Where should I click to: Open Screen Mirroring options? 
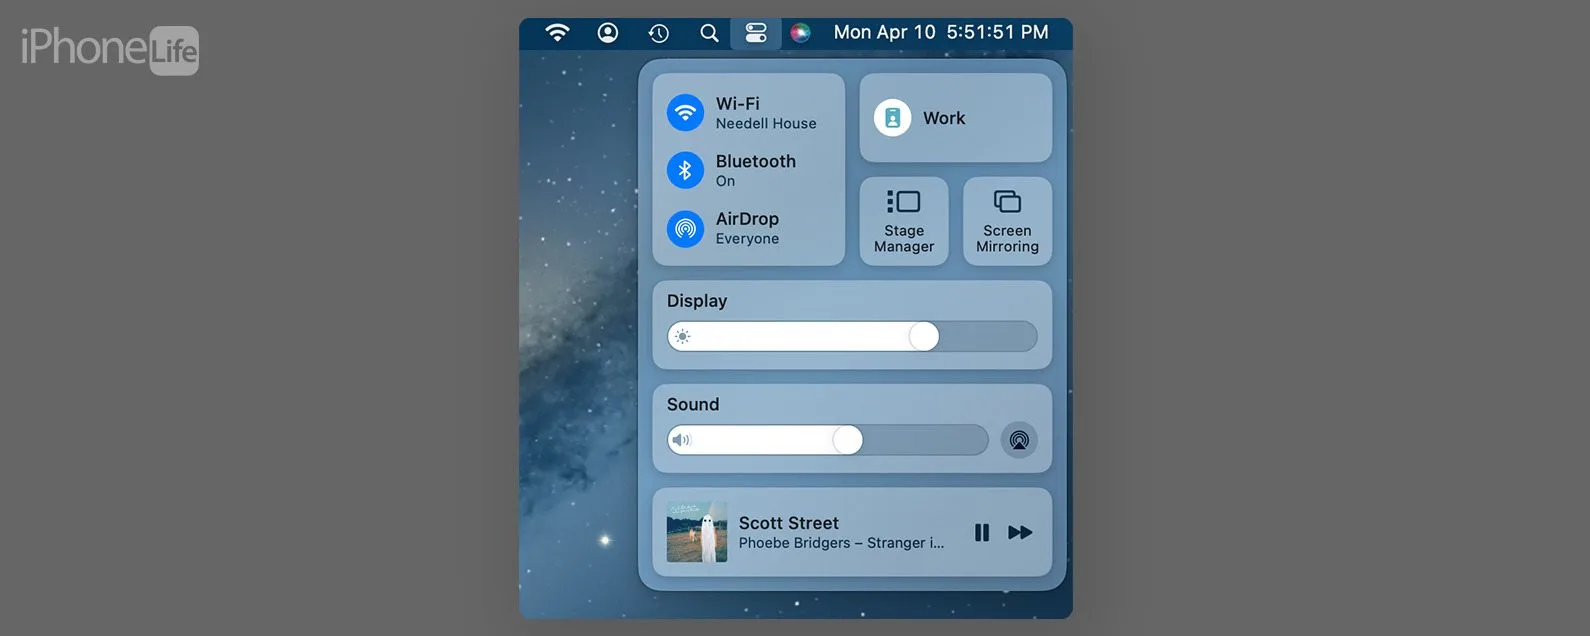tap(1007, 222)
